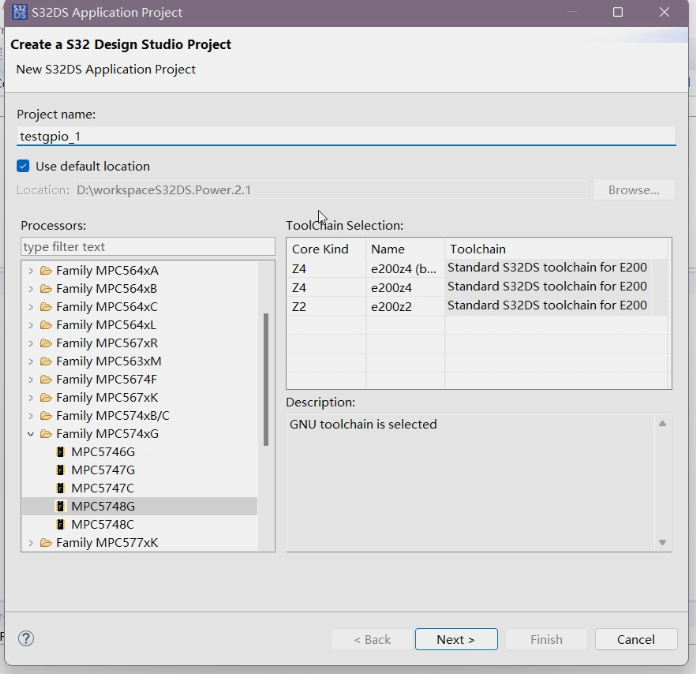Close the S32DS Application Project dialog
This screenshot has height=674, width=696.
(664, 12)
